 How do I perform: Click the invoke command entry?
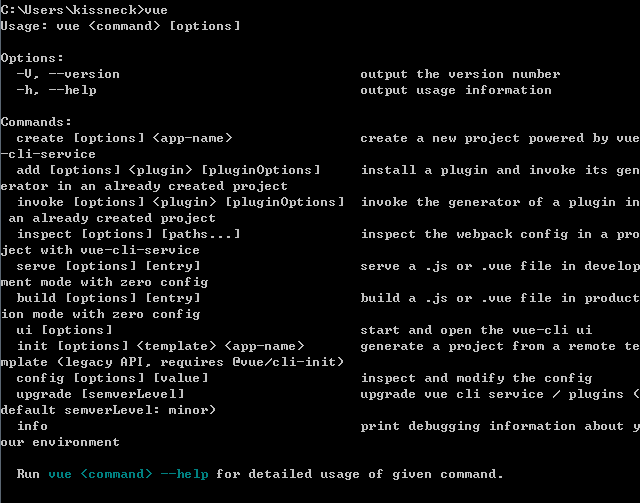coord(180,202)
